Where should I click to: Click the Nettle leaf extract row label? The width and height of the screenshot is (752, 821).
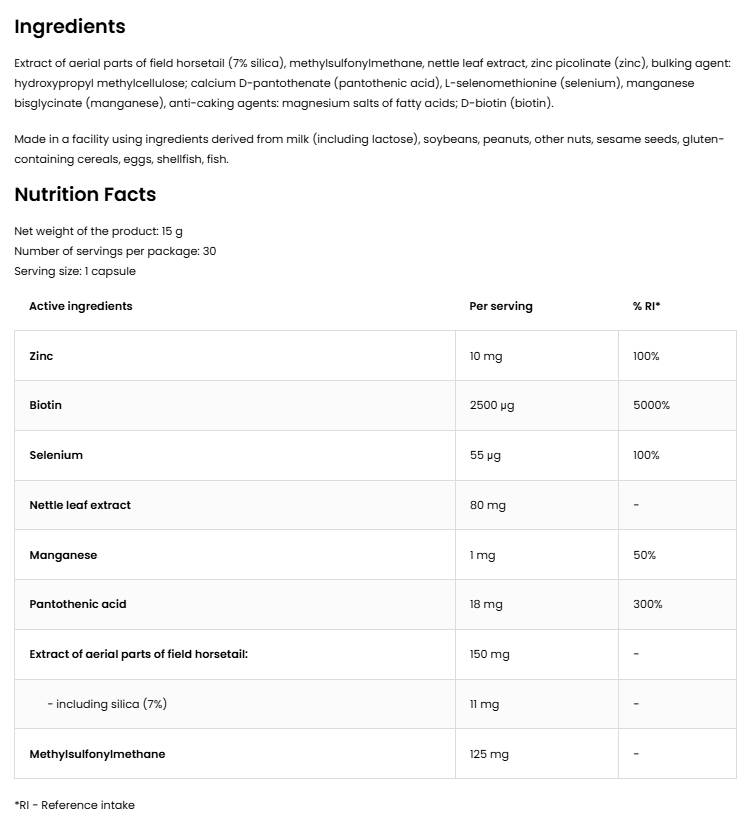tap(80, 505)
